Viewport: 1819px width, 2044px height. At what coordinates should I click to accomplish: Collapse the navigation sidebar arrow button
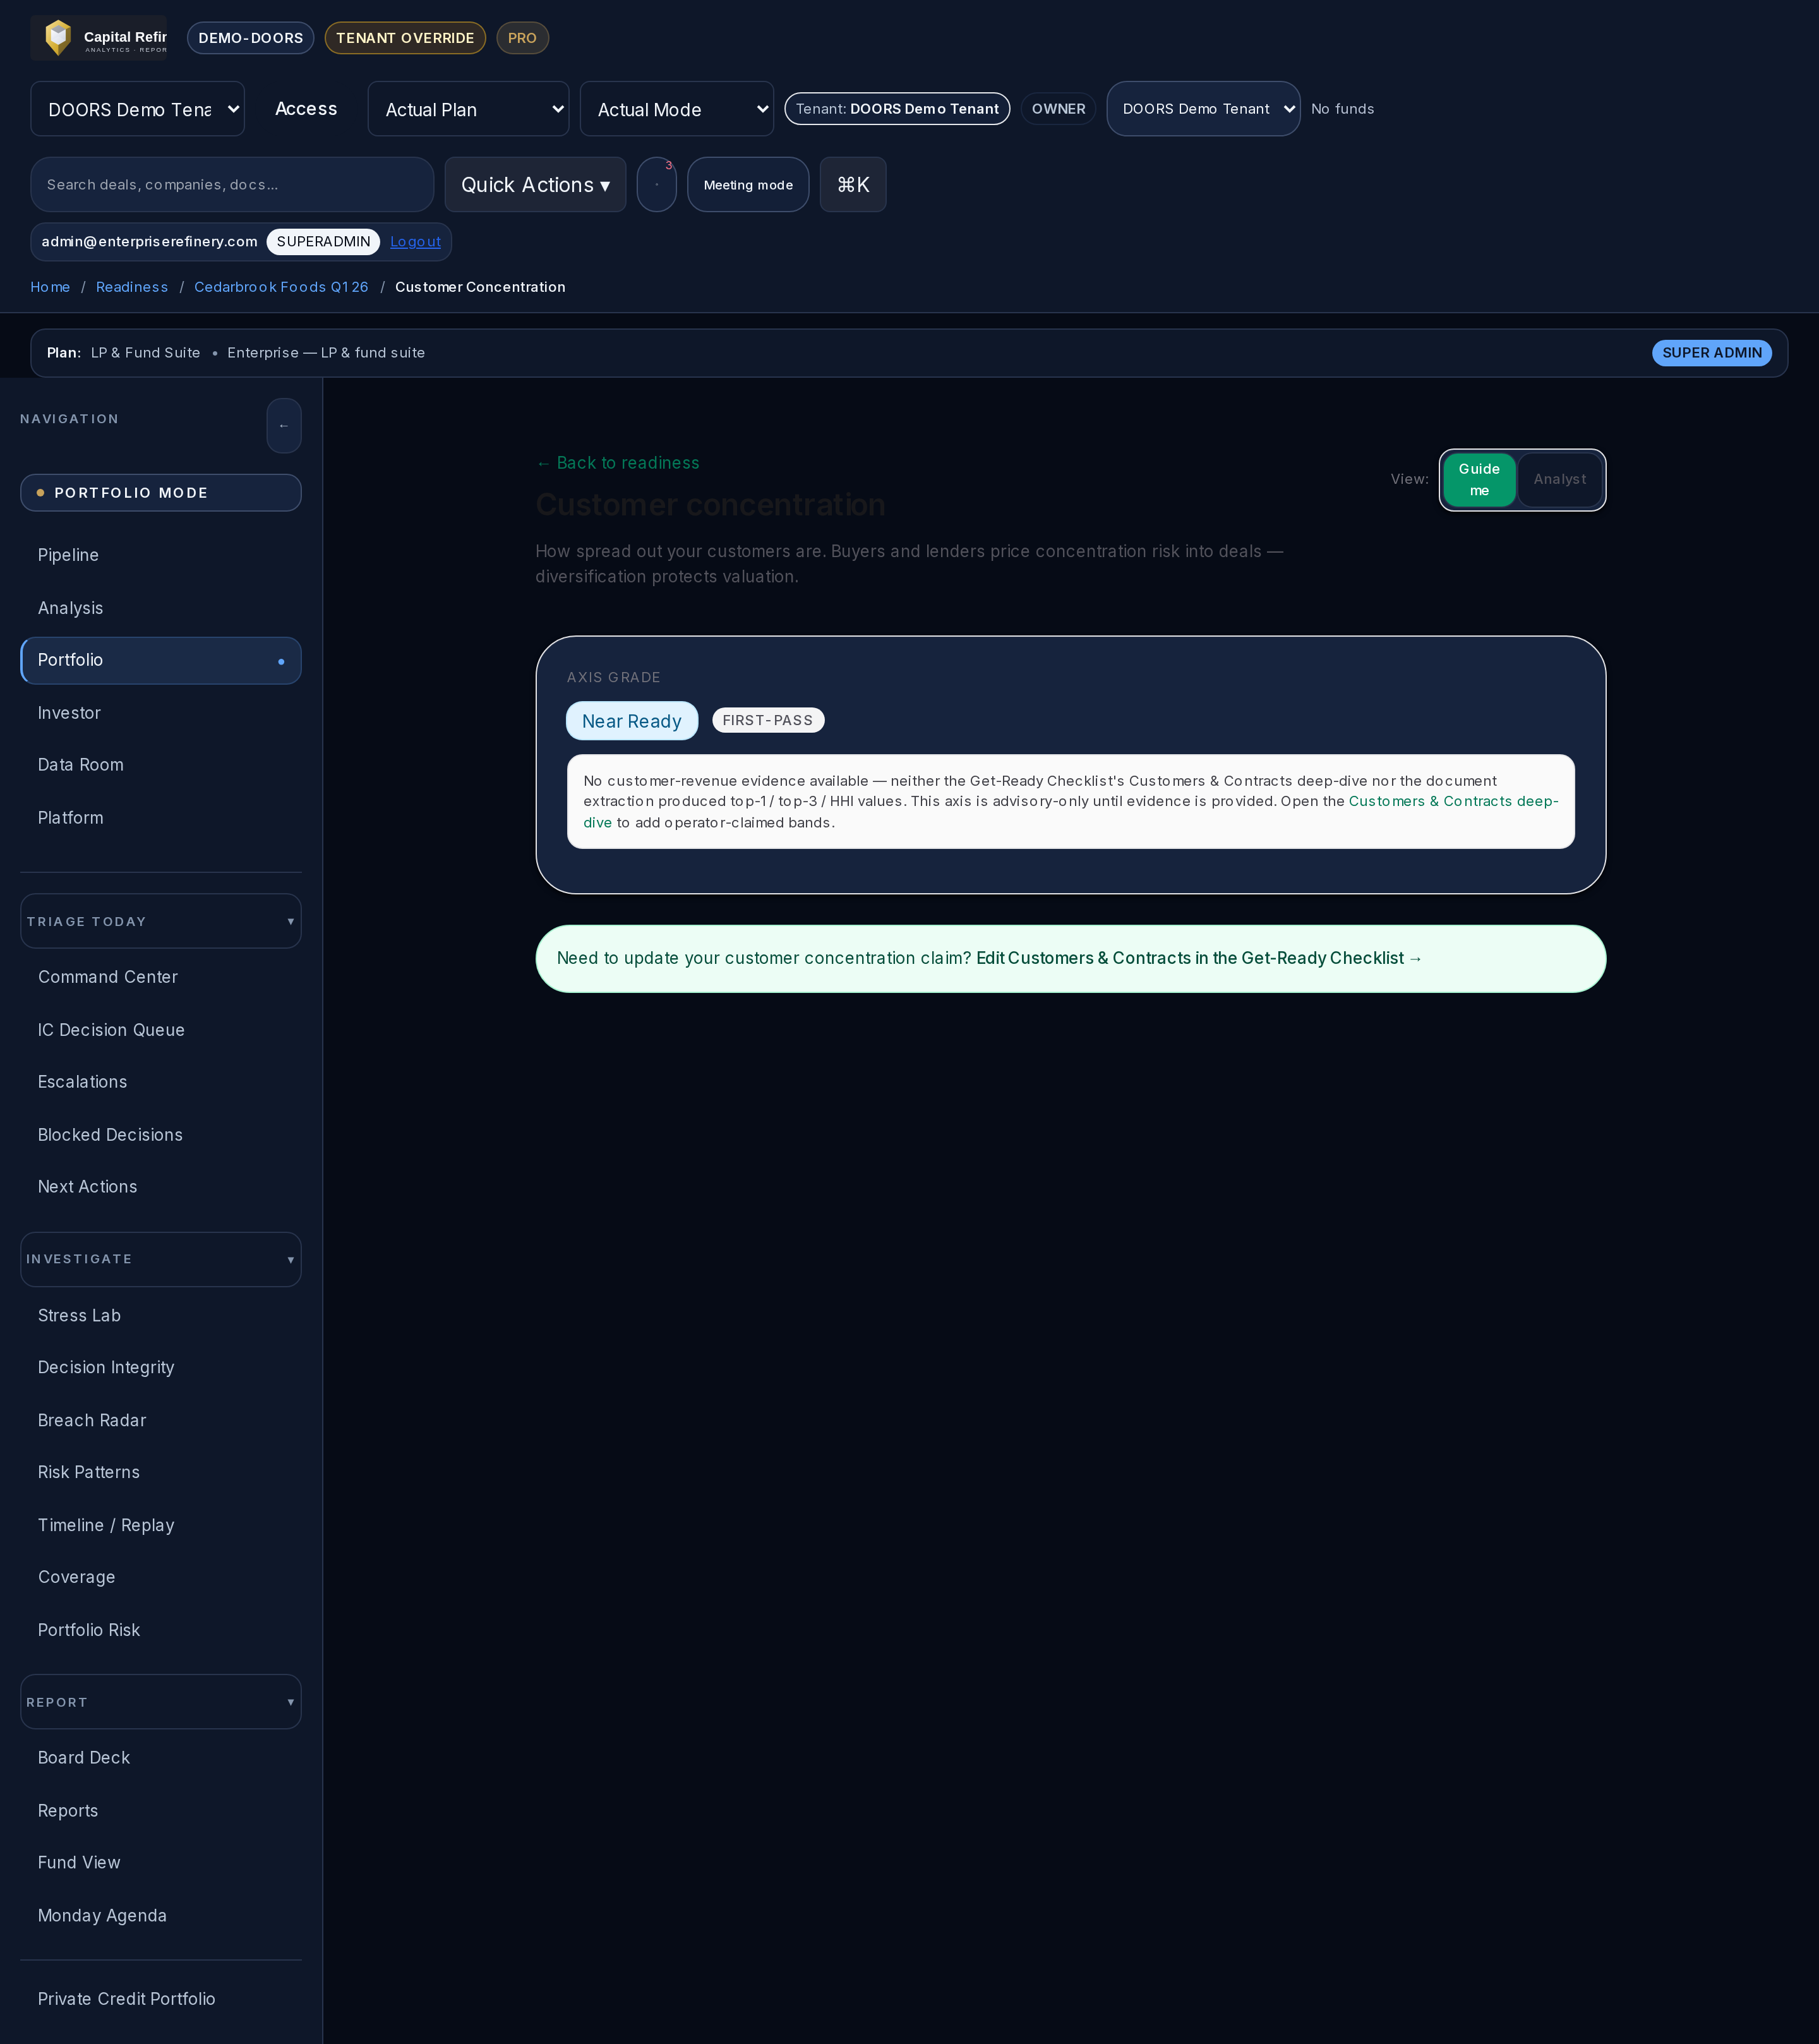coord(284,426)
